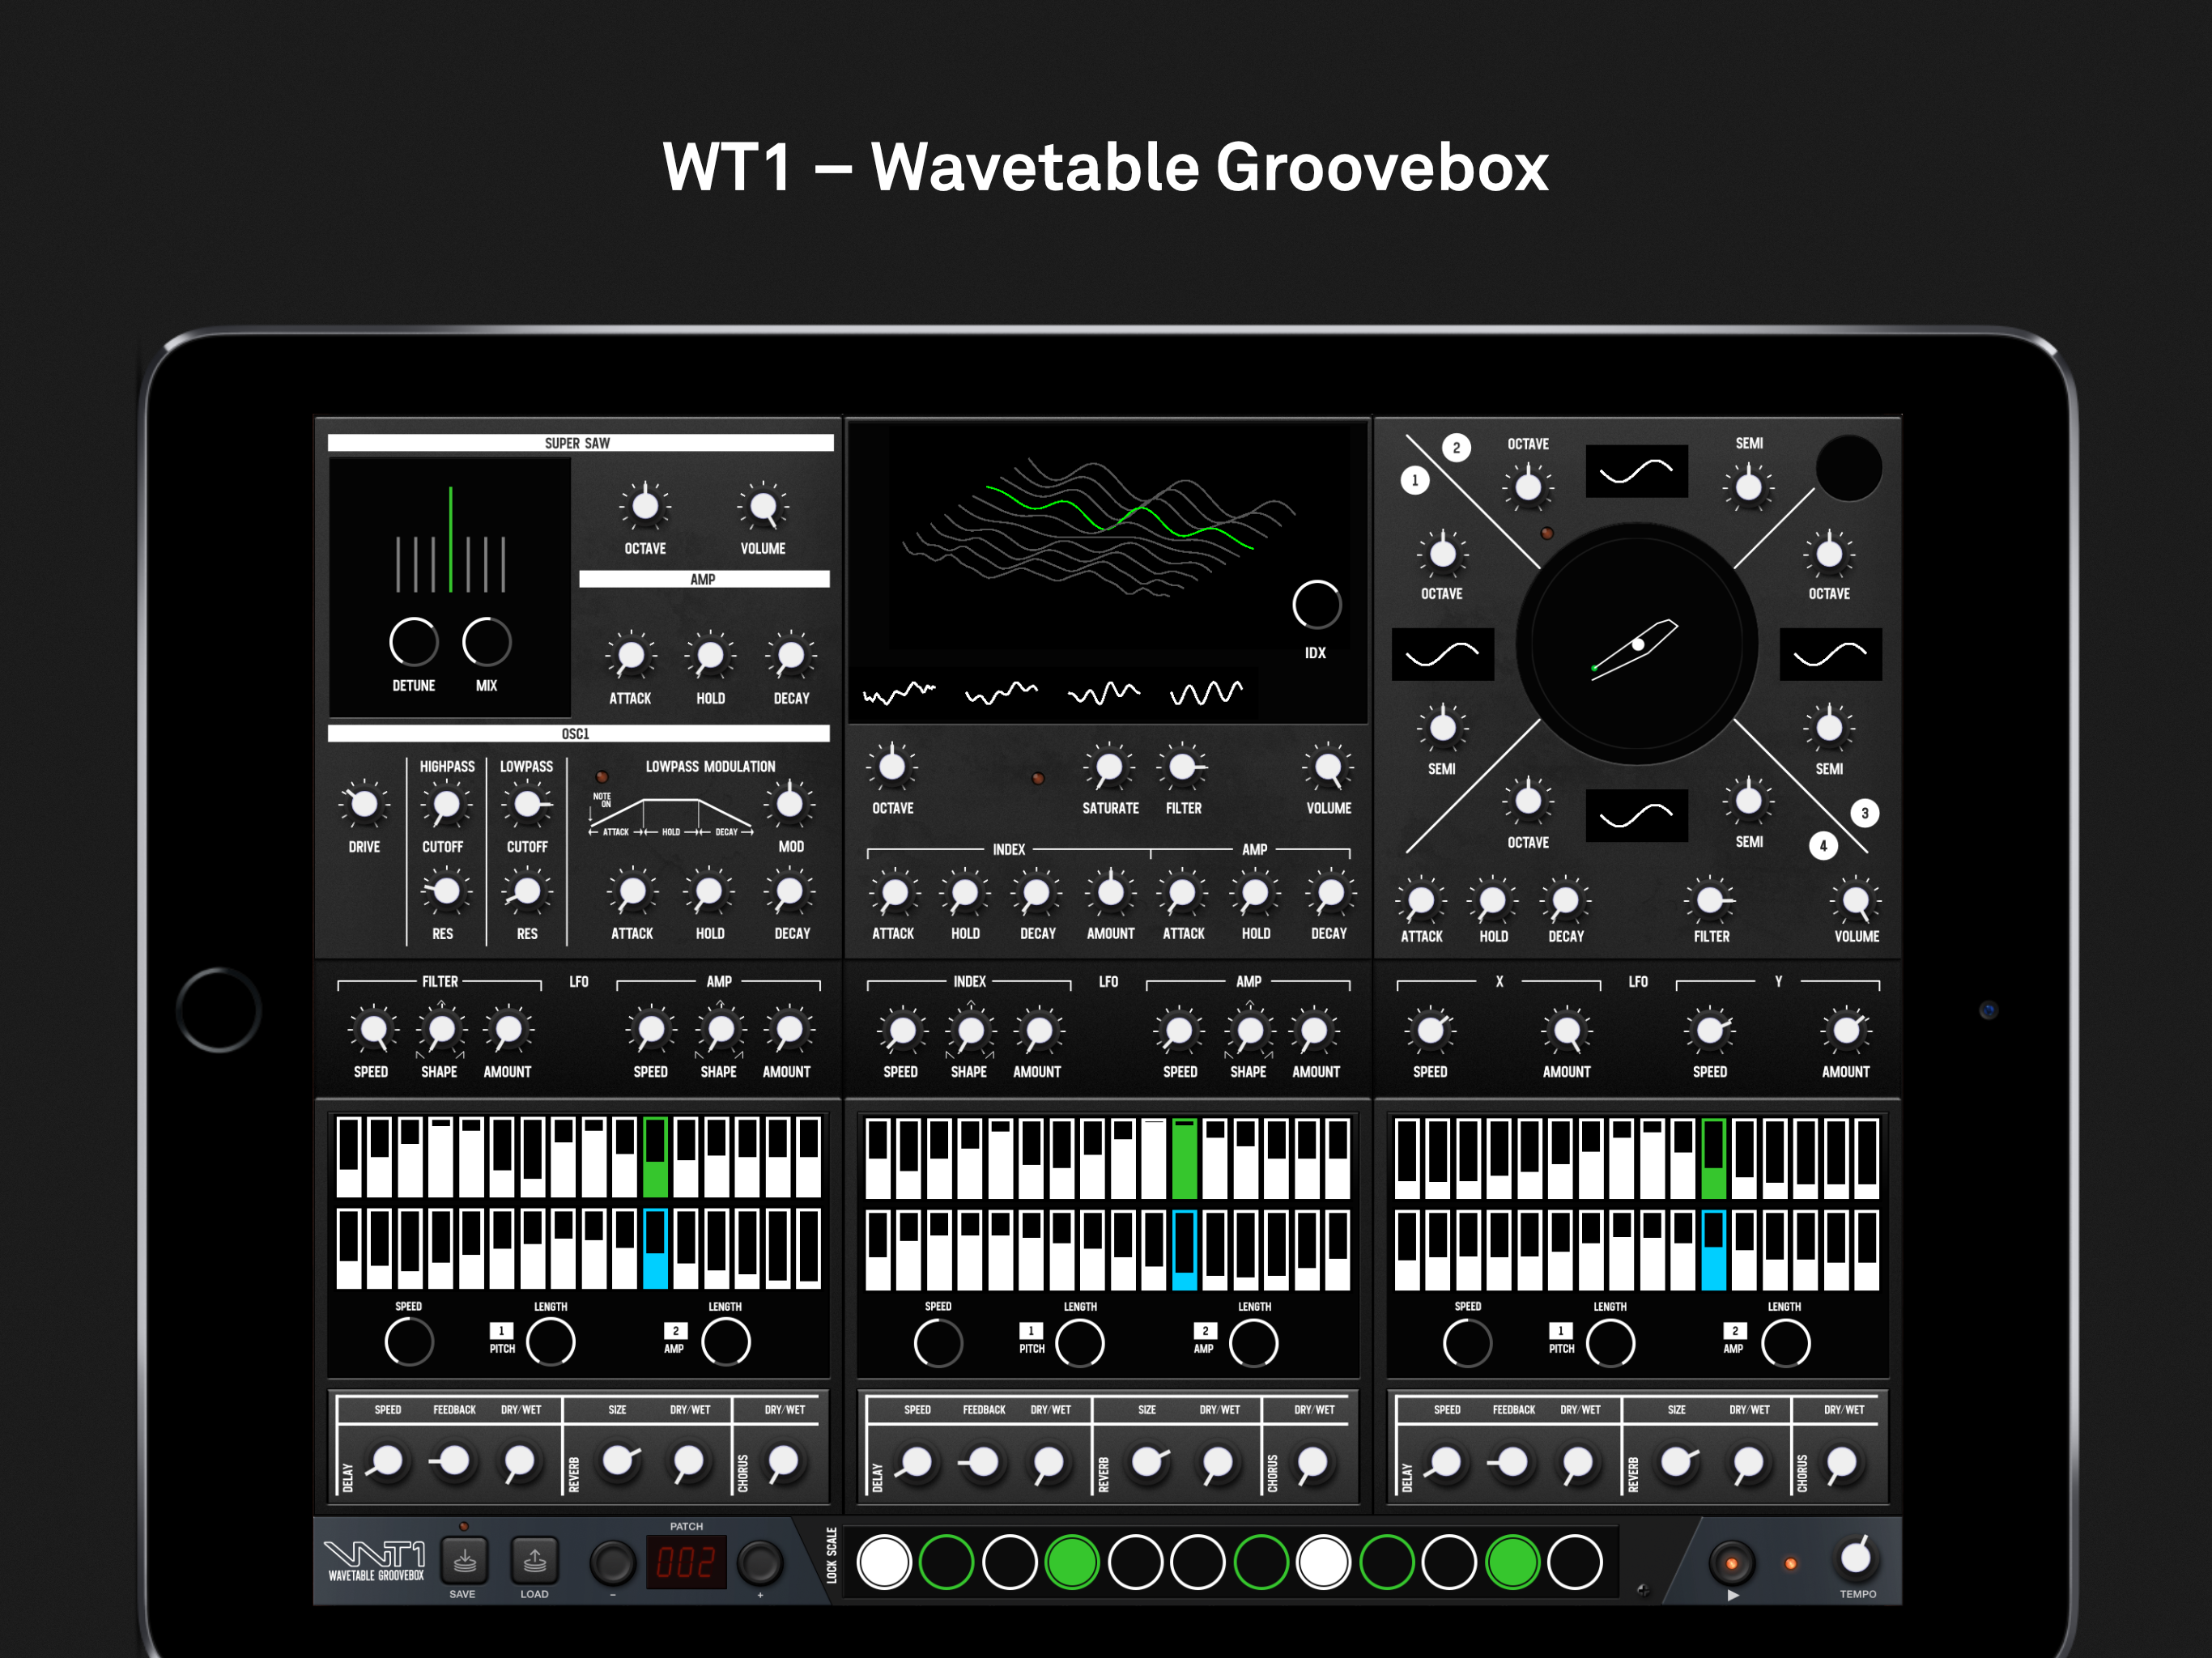Click the small crosshair icon right of the Lock Scale circles
The width and height of the screenshot is (2212, 1658).
tap(1642, 1590)
